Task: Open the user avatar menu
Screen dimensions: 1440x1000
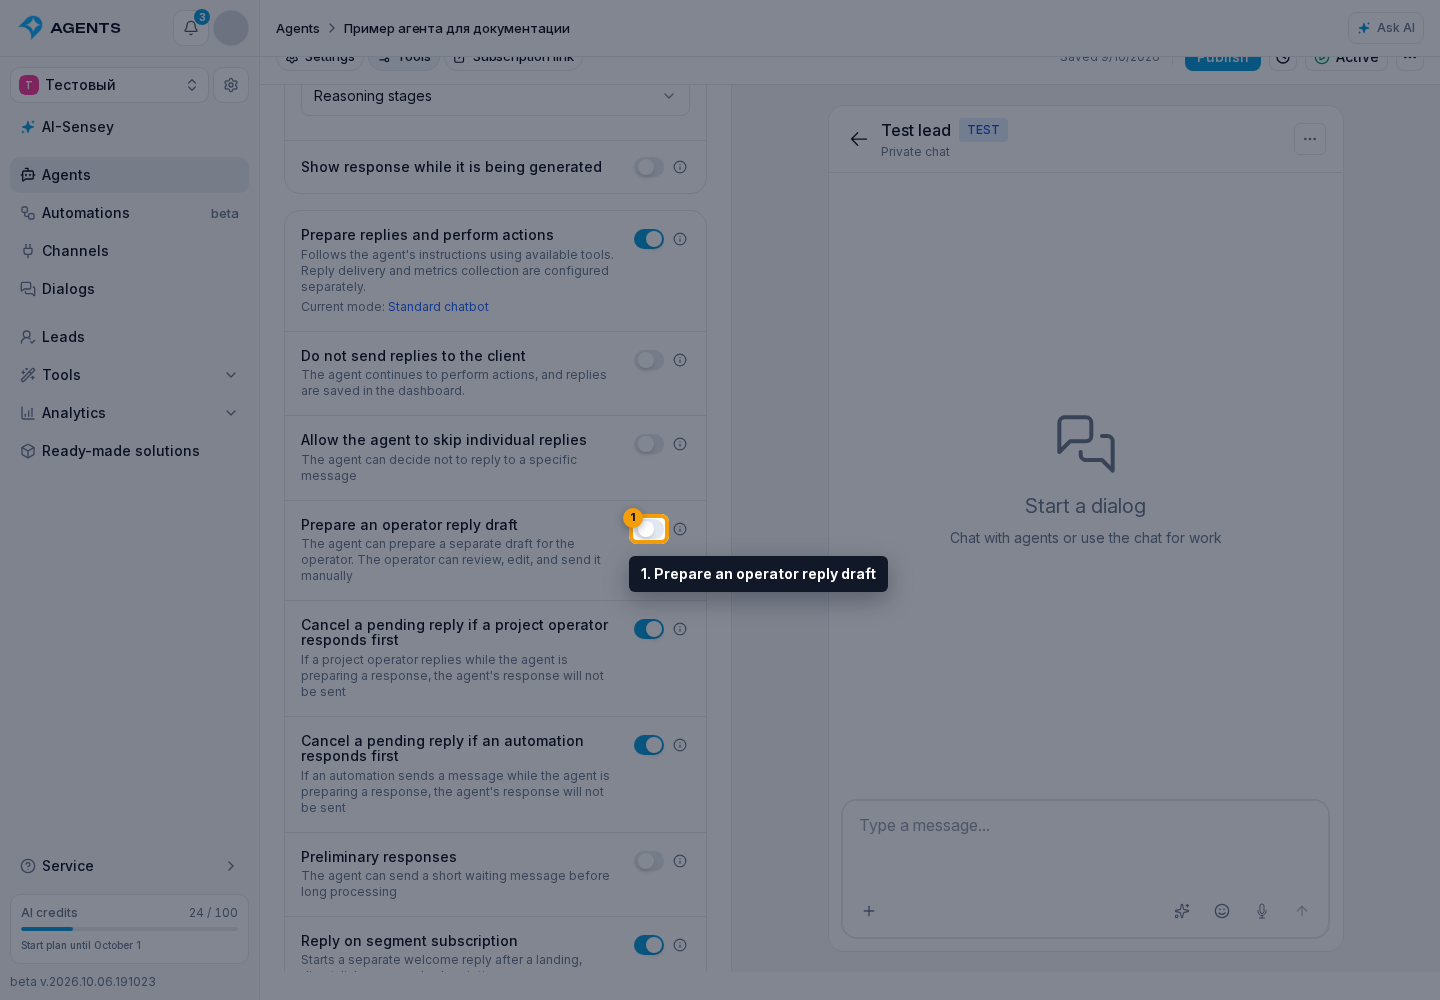Action: (x=231, y=28)
